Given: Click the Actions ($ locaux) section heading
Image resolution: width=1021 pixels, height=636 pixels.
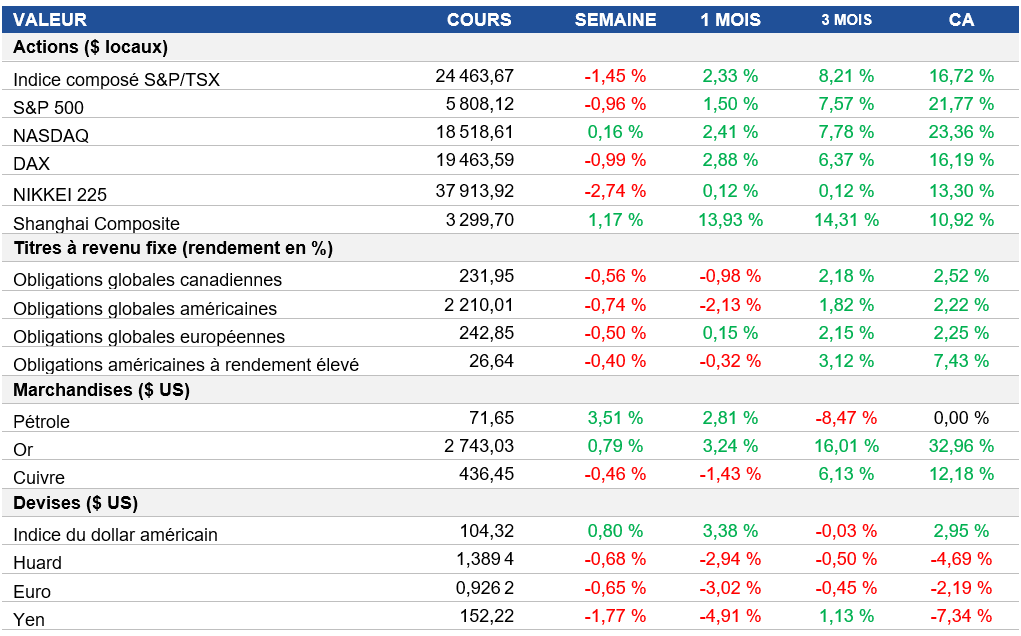Looking at the screenshot, I should click(x=90, y=47).
